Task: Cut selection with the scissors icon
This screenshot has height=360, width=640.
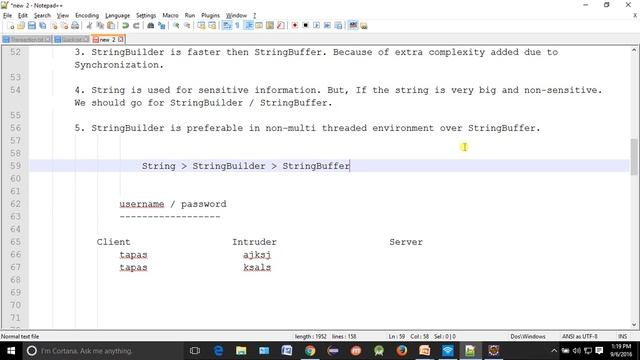Action: [89, 26]
